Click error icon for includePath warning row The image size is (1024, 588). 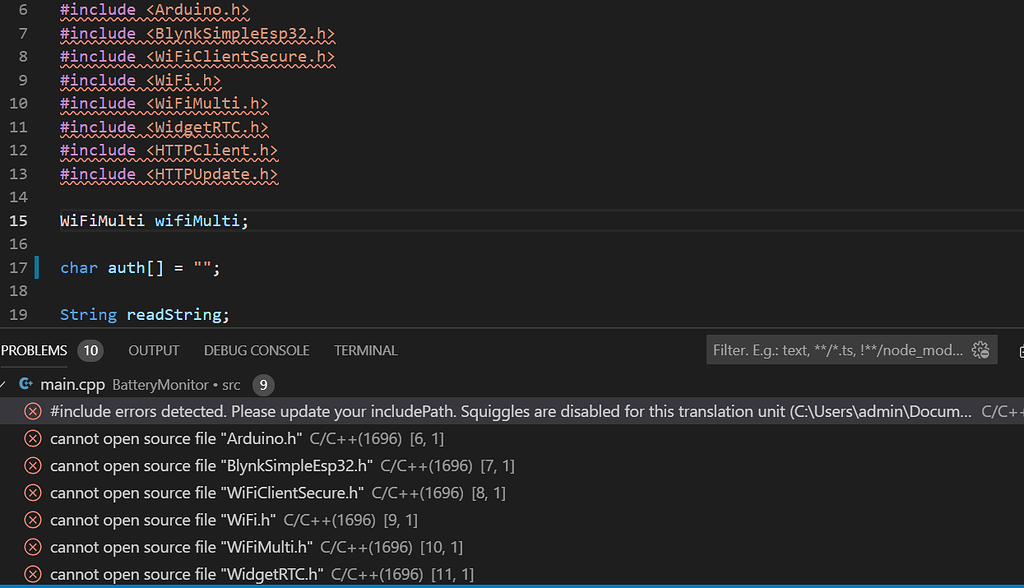tap(33, 412)
